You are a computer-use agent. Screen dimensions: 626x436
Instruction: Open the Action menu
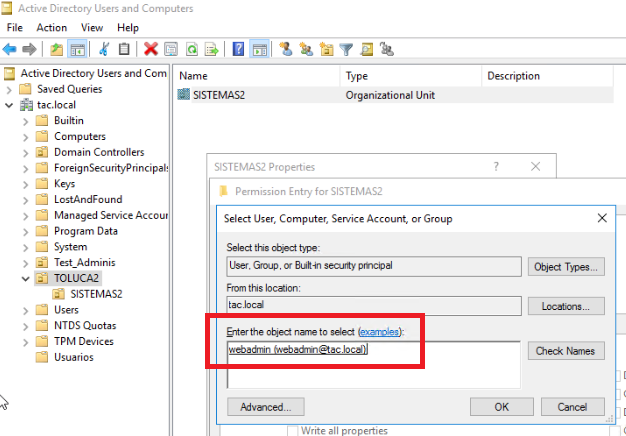(51, 28)
